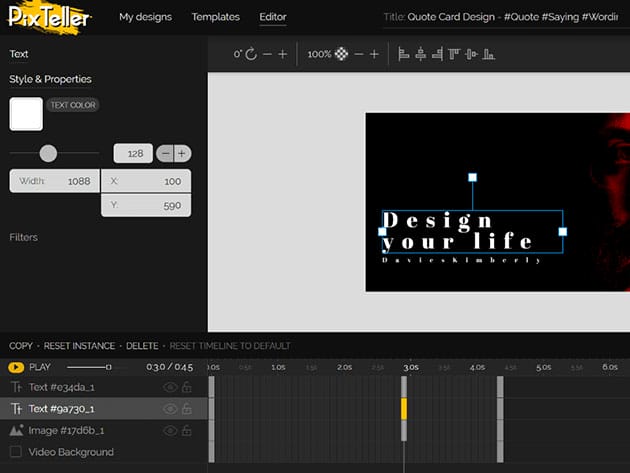Align selection to right edge
This screenshot has height=473, width=630.
pyautogui.click(x=436, y=54)
